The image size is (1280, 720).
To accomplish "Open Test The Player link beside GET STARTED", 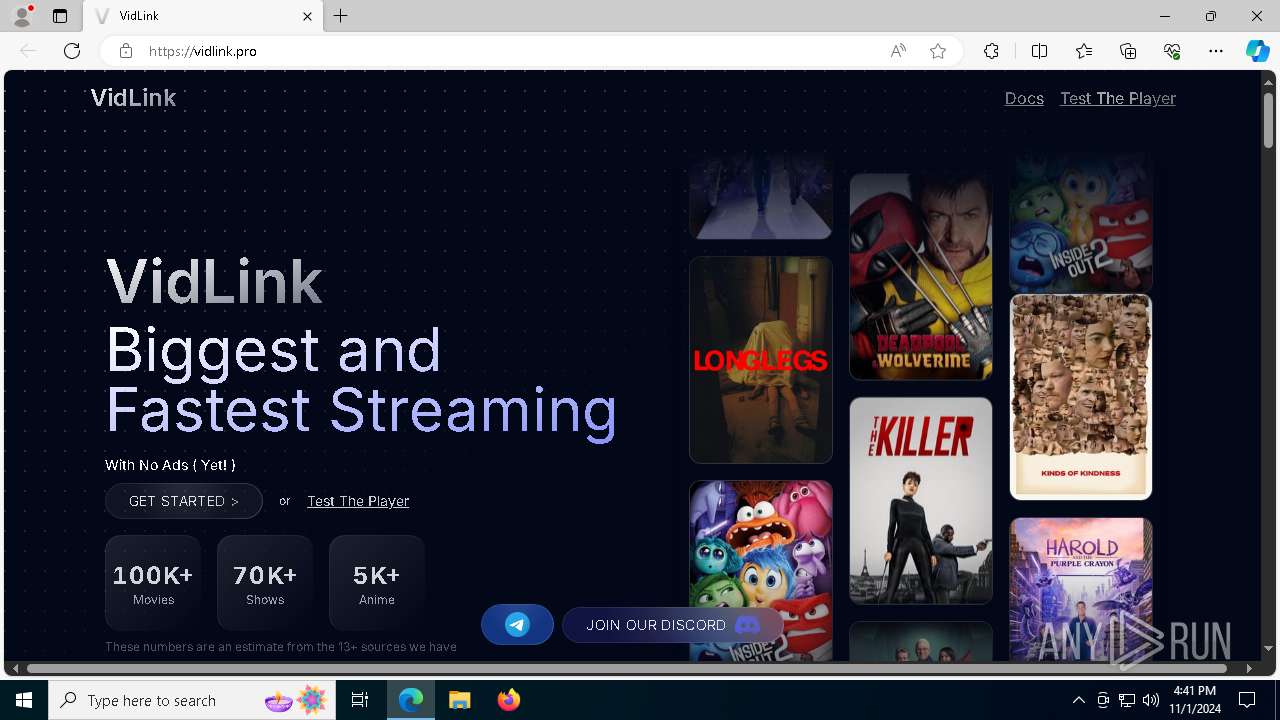I will 358,501.
